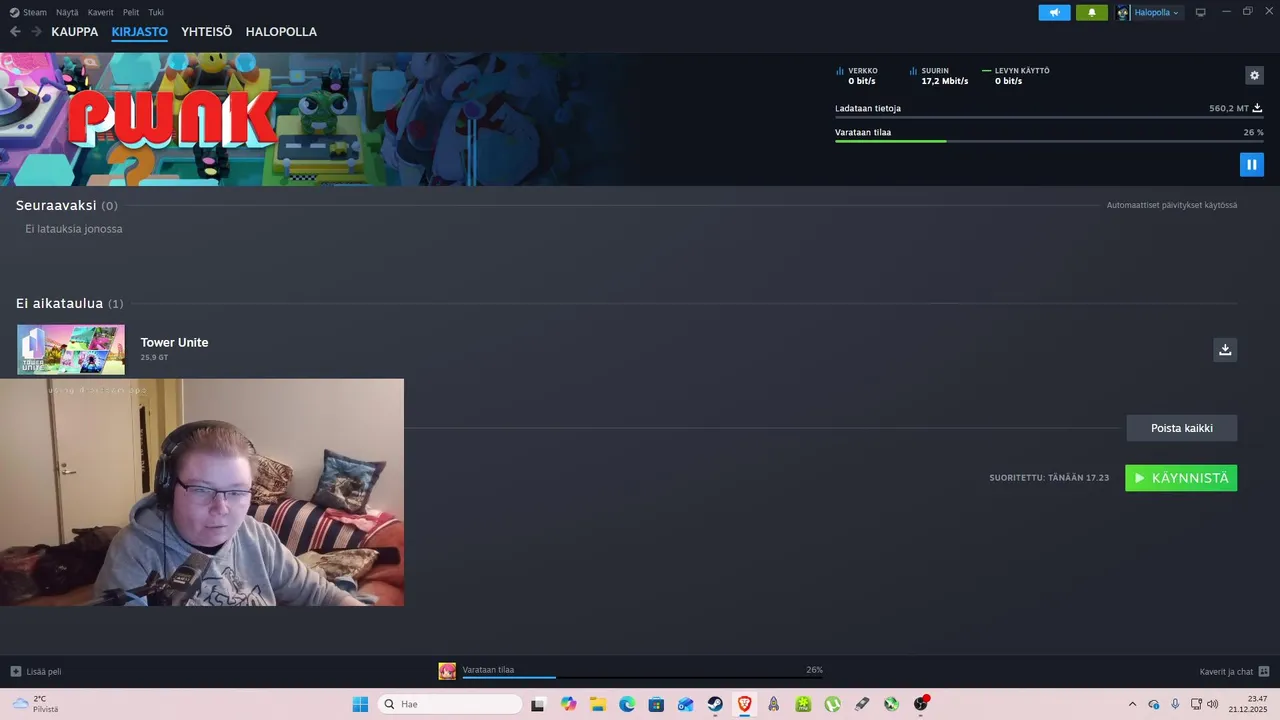Image resolution: width=1280 pixels, height=720 pixels.
Task: Click the Ei latauksia jonossa text
Action: point(74,229)
